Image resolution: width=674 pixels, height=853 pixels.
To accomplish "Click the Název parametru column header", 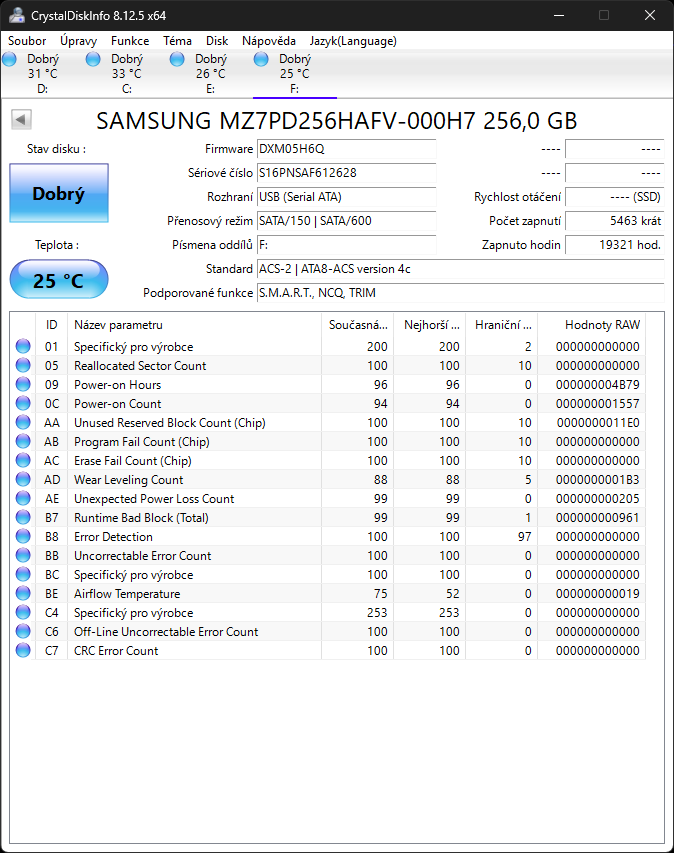I will pos(194,325).
